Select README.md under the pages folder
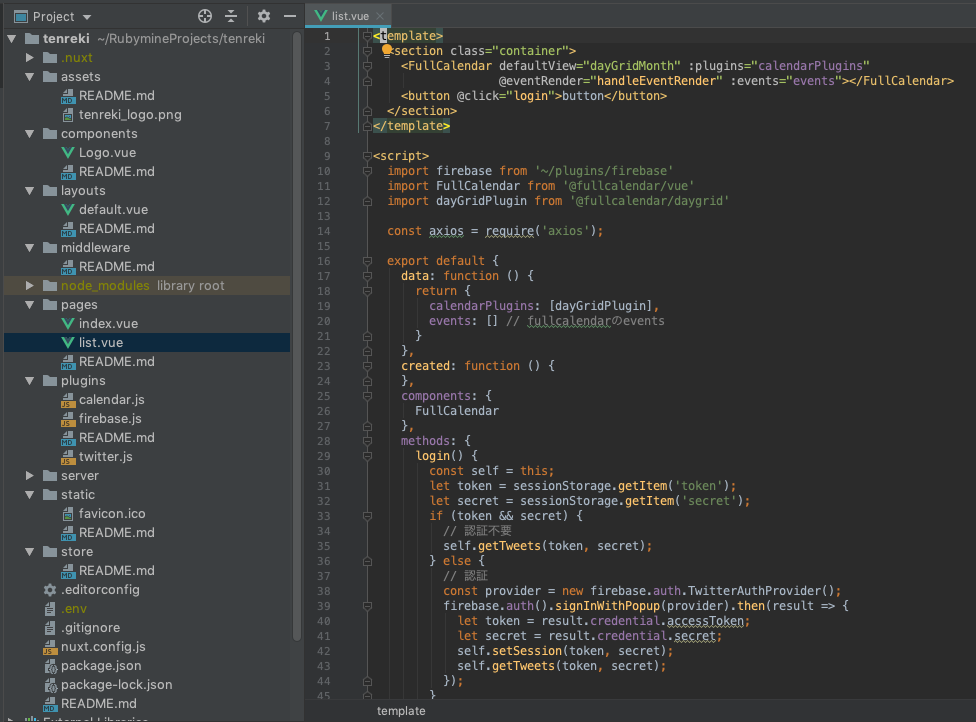Screen dimensions: 976x722 tap(147, 362)
